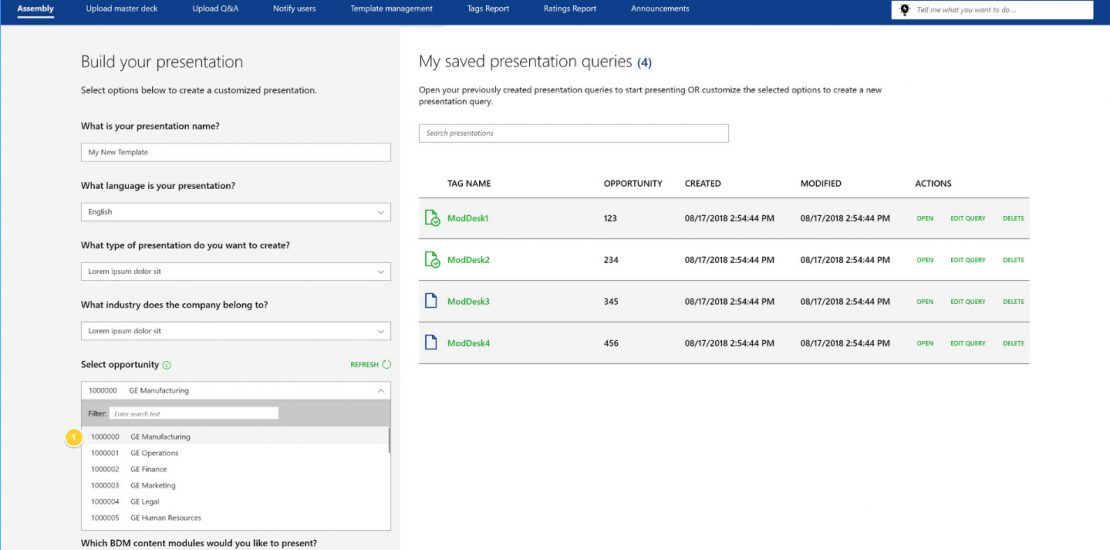Go to the Upload master deck tab
Screen dimensions: 1110x550
pyautogui.click(x=122, y=9)
